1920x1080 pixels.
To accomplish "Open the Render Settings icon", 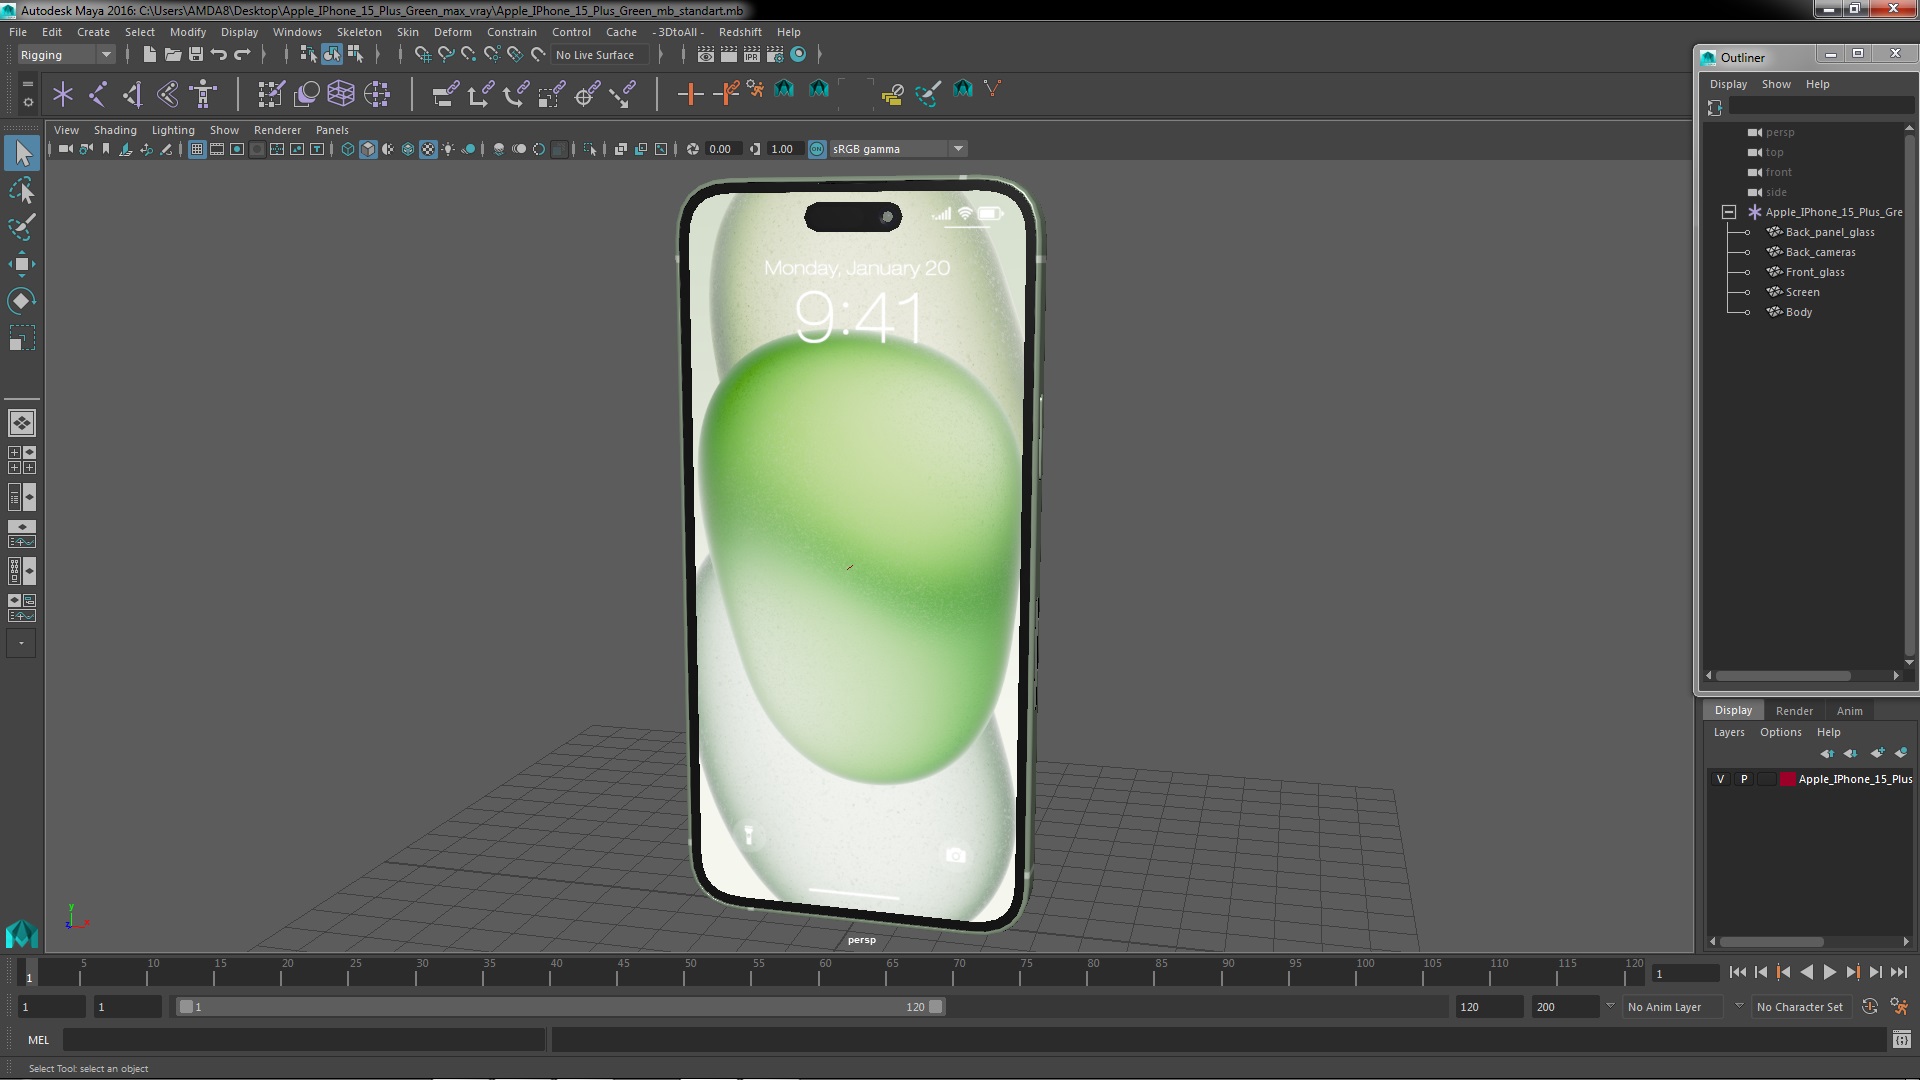I will 774,55.
